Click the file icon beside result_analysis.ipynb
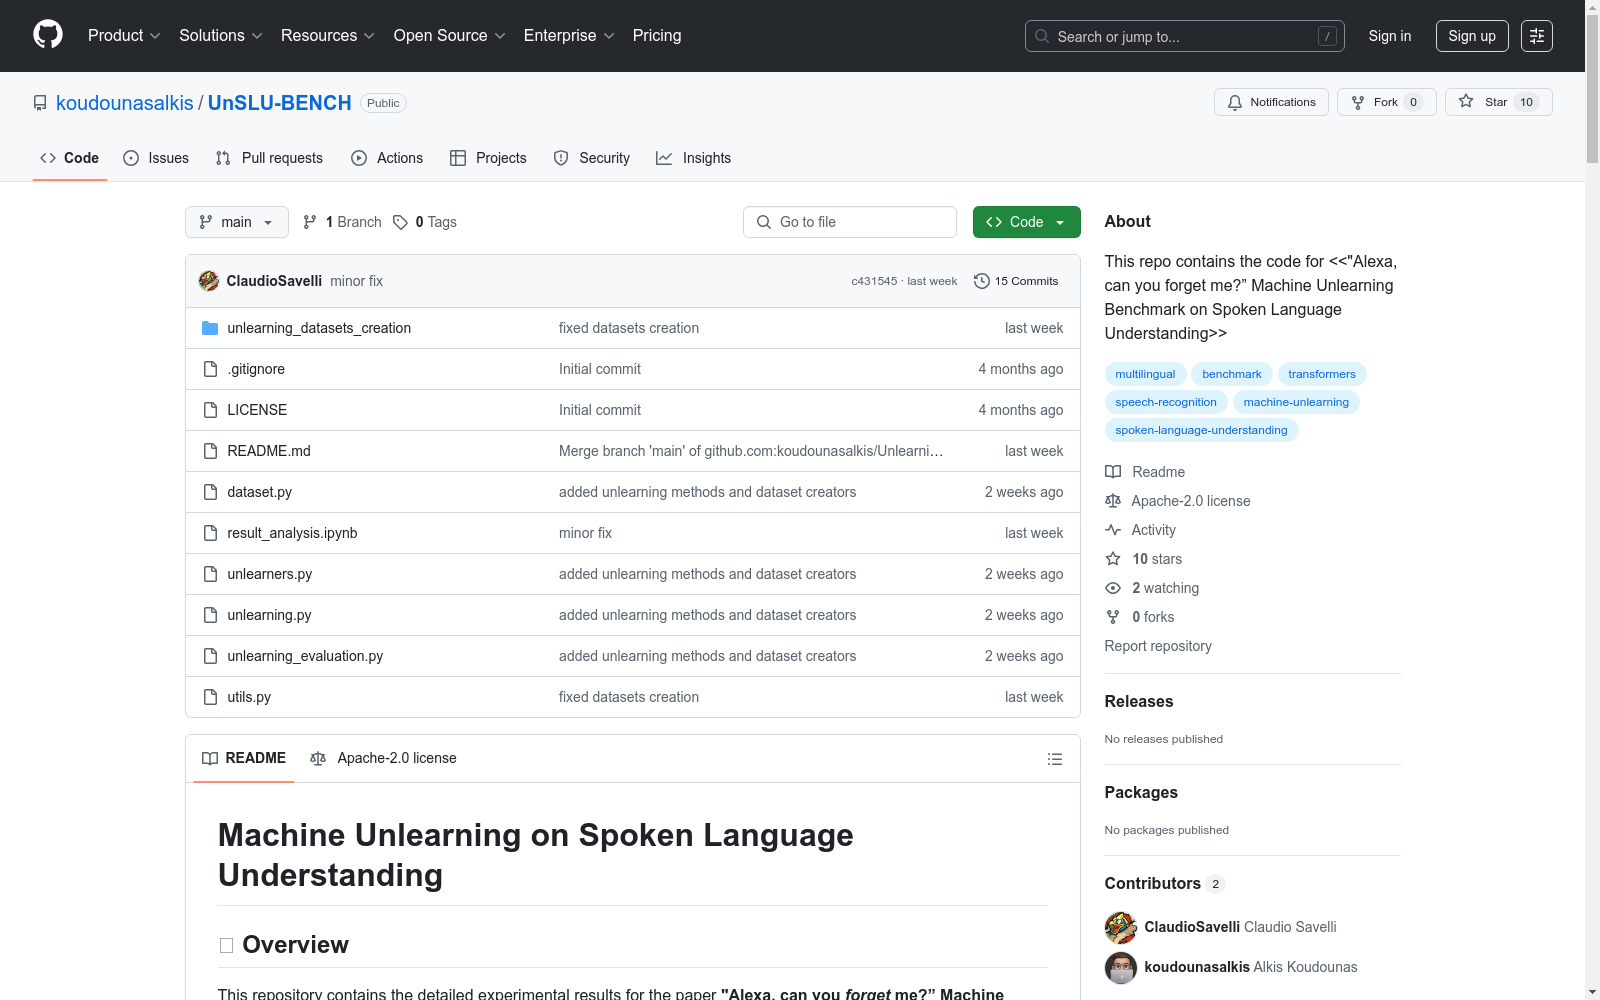Viewport: 1600px width, 1000px height. pos(210,533)
